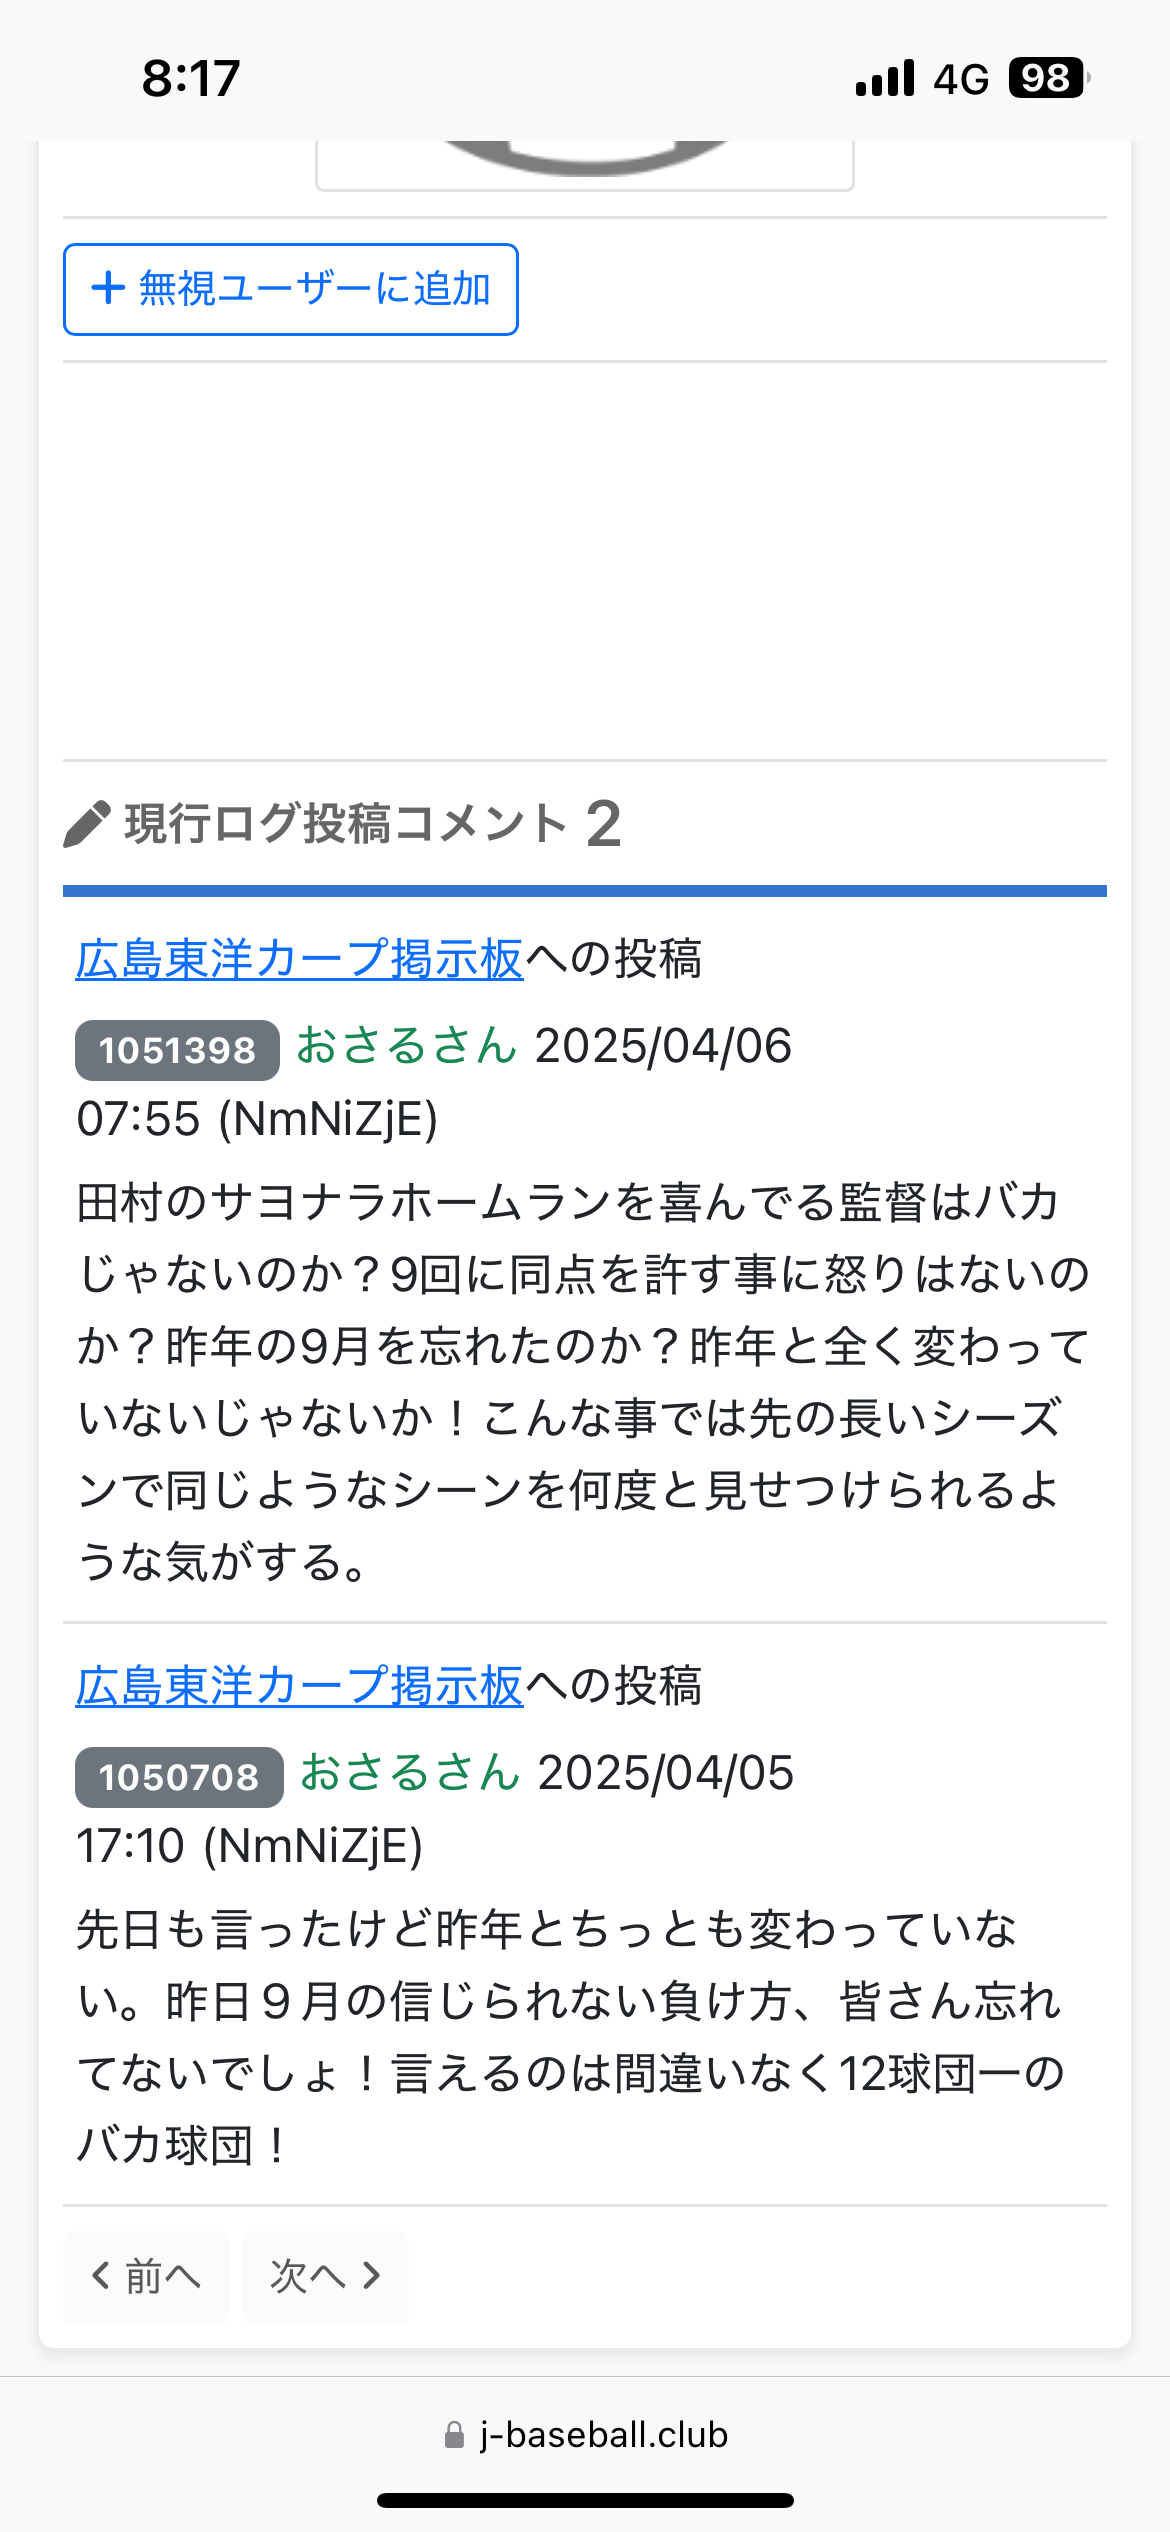This screenshot has width=1170, height=2532.
Task: Open first 広島東洋カープ掲示板 link
Action: [x=300, y=959]
